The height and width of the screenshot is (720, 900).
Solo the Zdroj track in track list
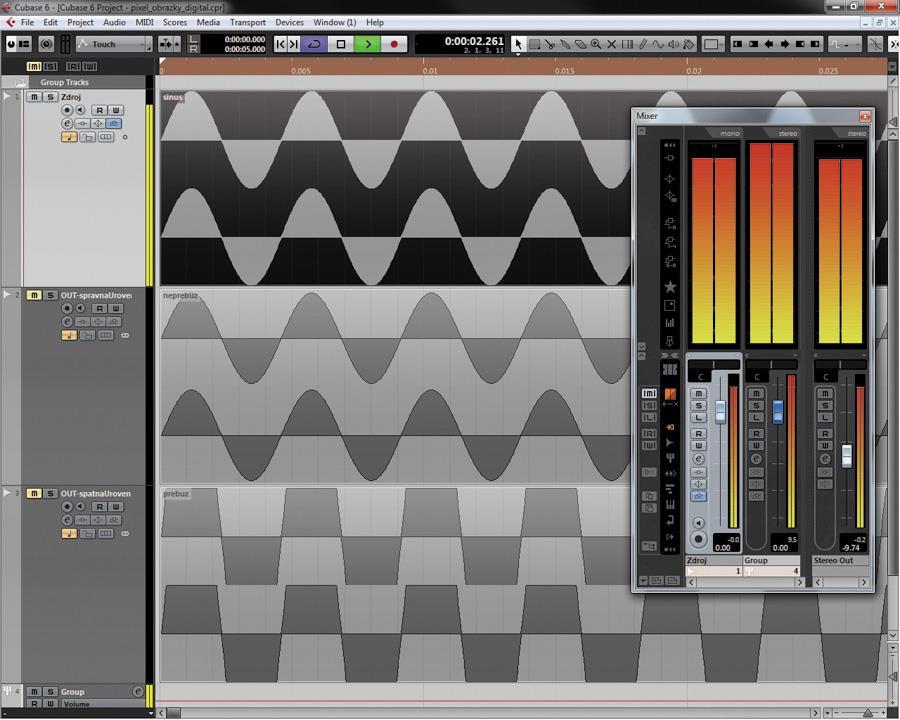[x=51, y=97]
